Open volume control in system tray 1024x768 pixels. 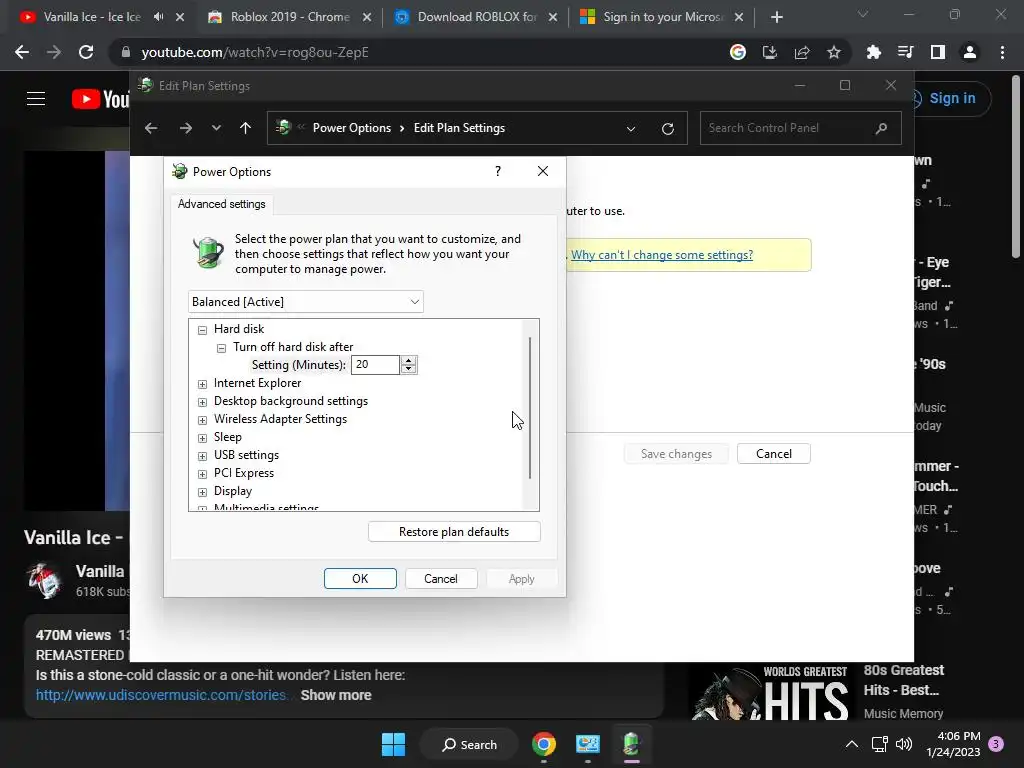pos(904,744)
